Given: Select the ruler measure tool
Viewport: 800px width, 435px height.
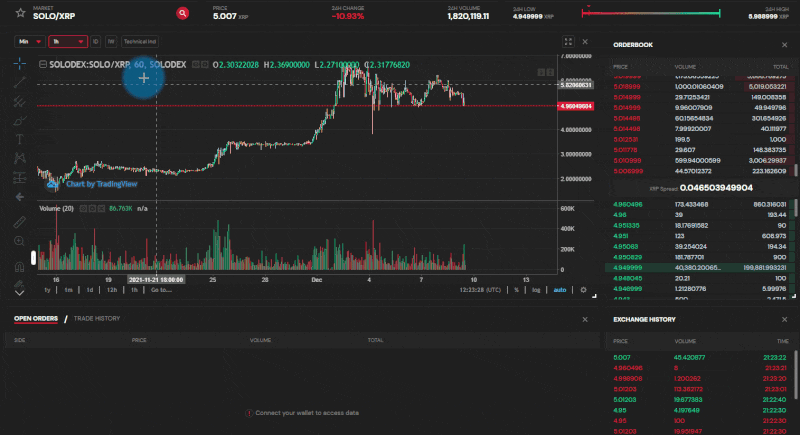Looking at the screenshot, I should (19, 222).
